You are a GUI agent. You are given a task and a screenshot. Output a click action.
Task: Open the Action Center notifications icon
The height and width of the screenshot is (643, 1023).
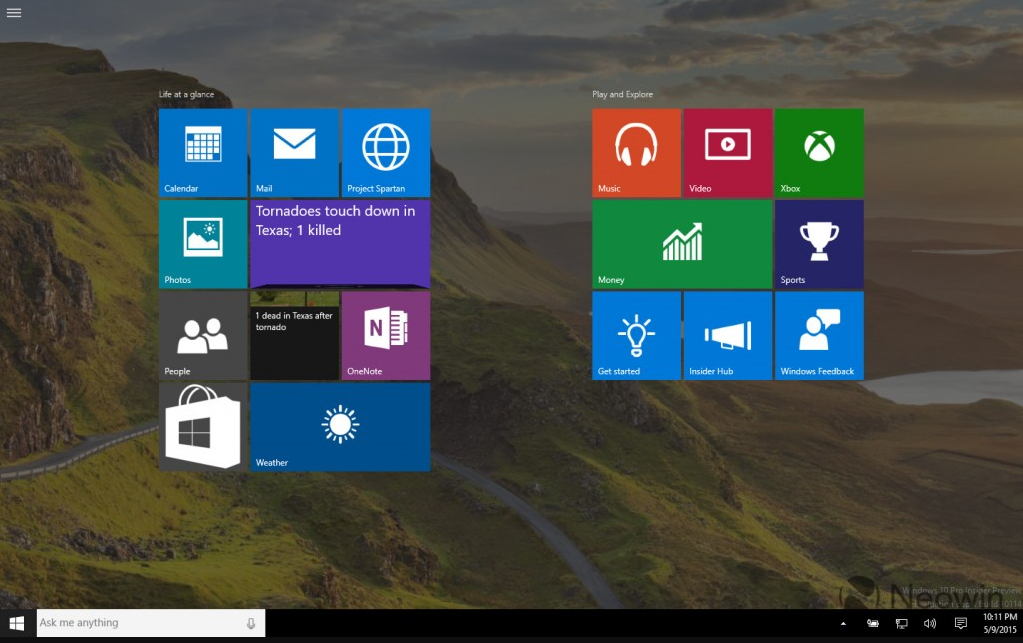click(960, 623)
